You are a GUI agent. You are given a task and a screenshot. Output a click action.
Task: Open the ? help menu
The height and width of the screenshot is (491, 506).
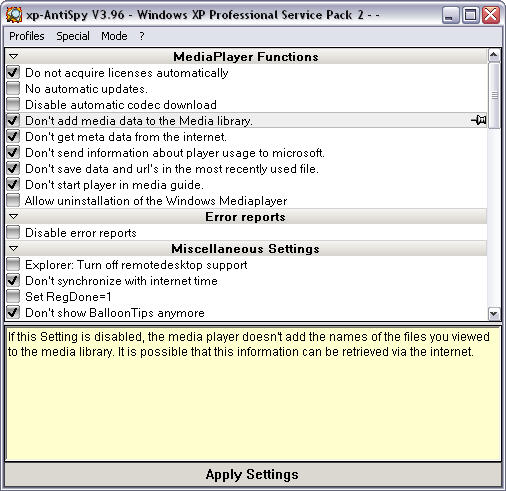(x=142, y=36)
